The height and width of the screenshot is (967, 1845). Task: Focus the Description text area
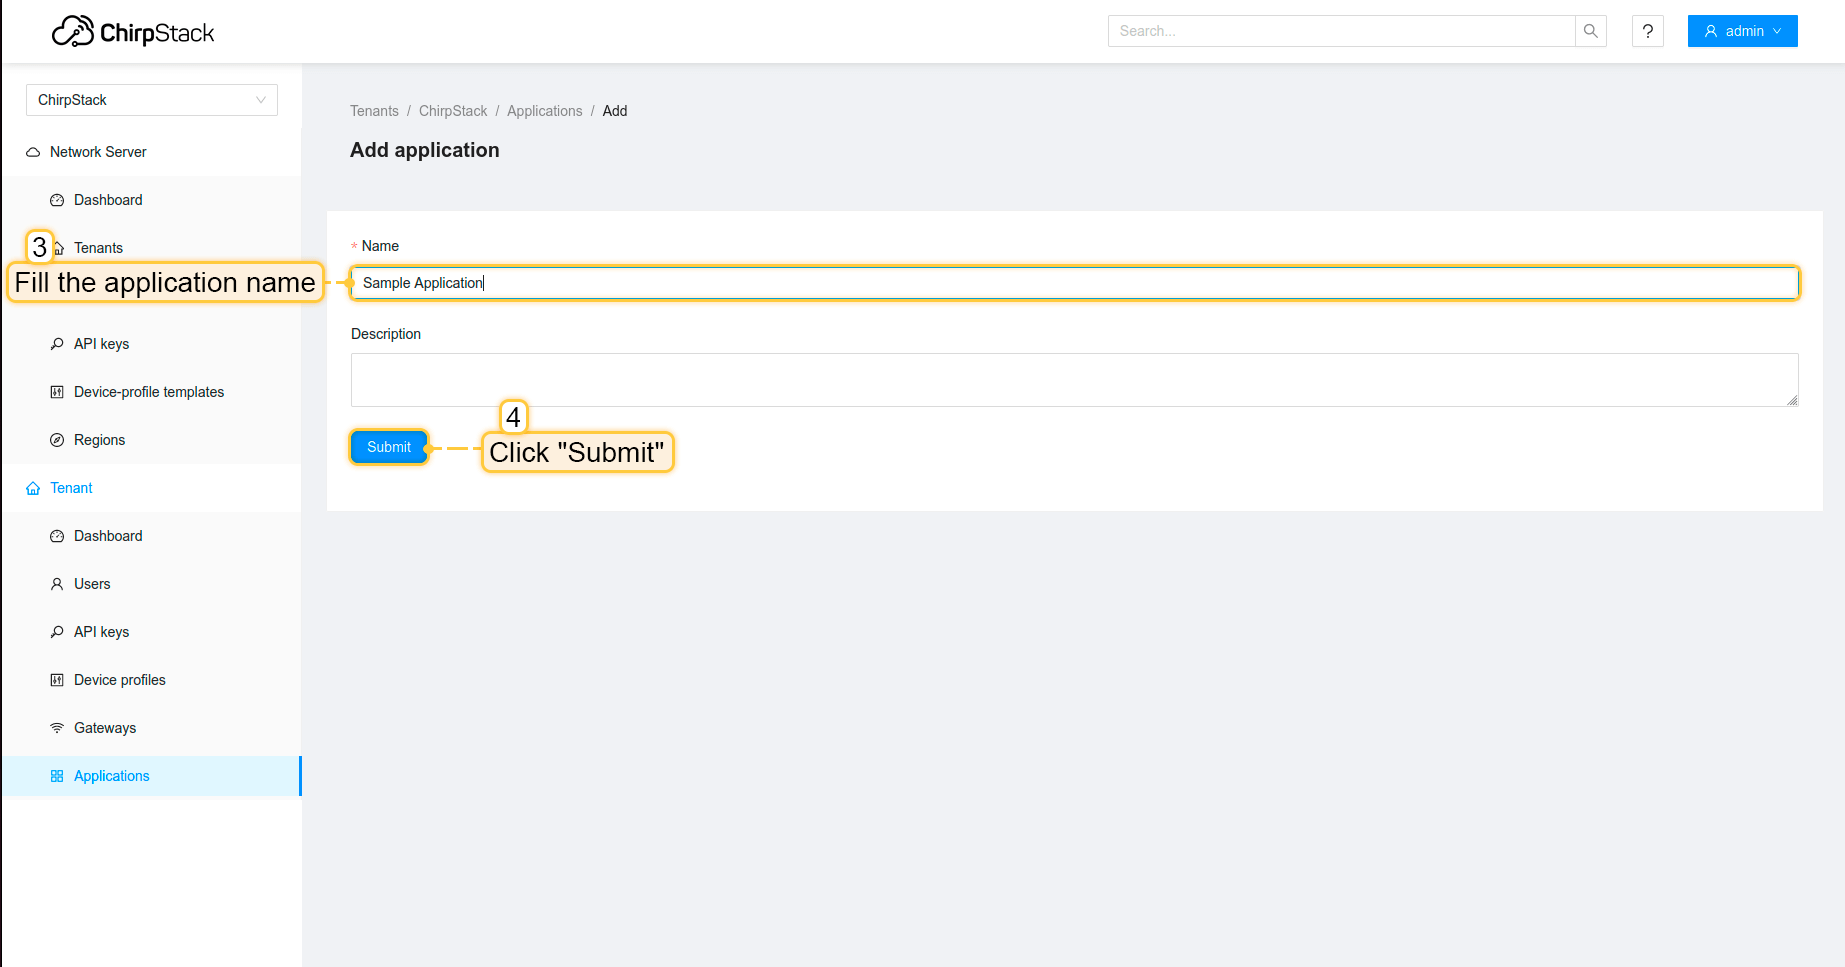[1074, 380]
